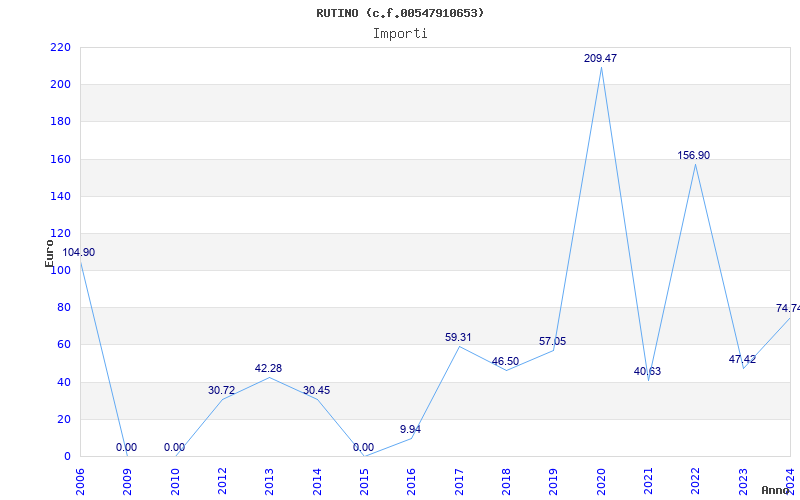Select the Importi subtitle text

point(400,34)
